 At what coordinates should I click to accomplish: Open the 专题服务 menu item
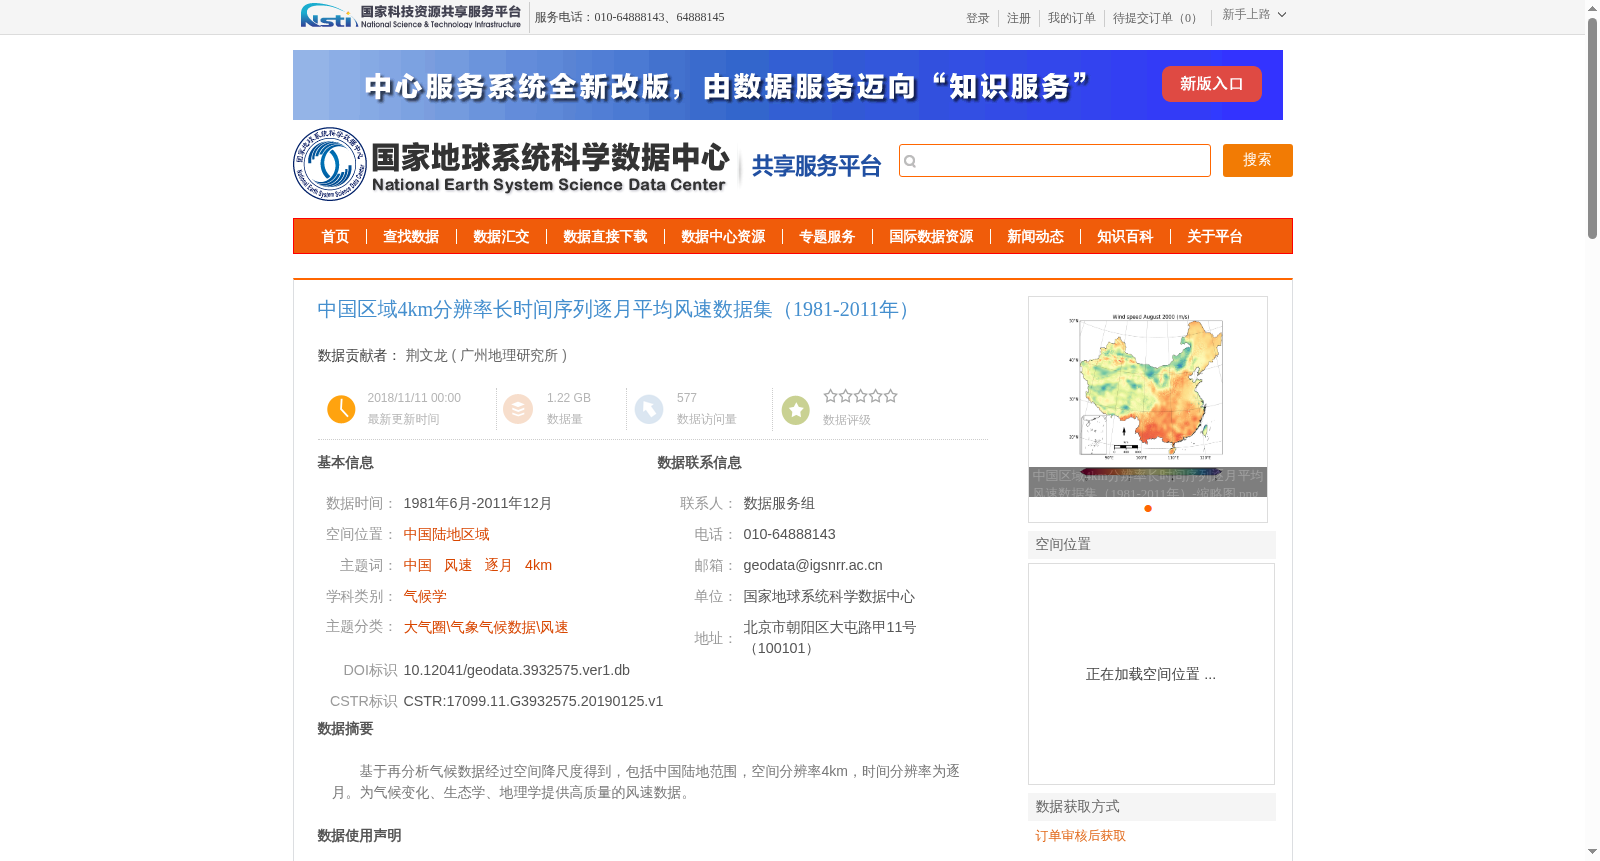827,237
